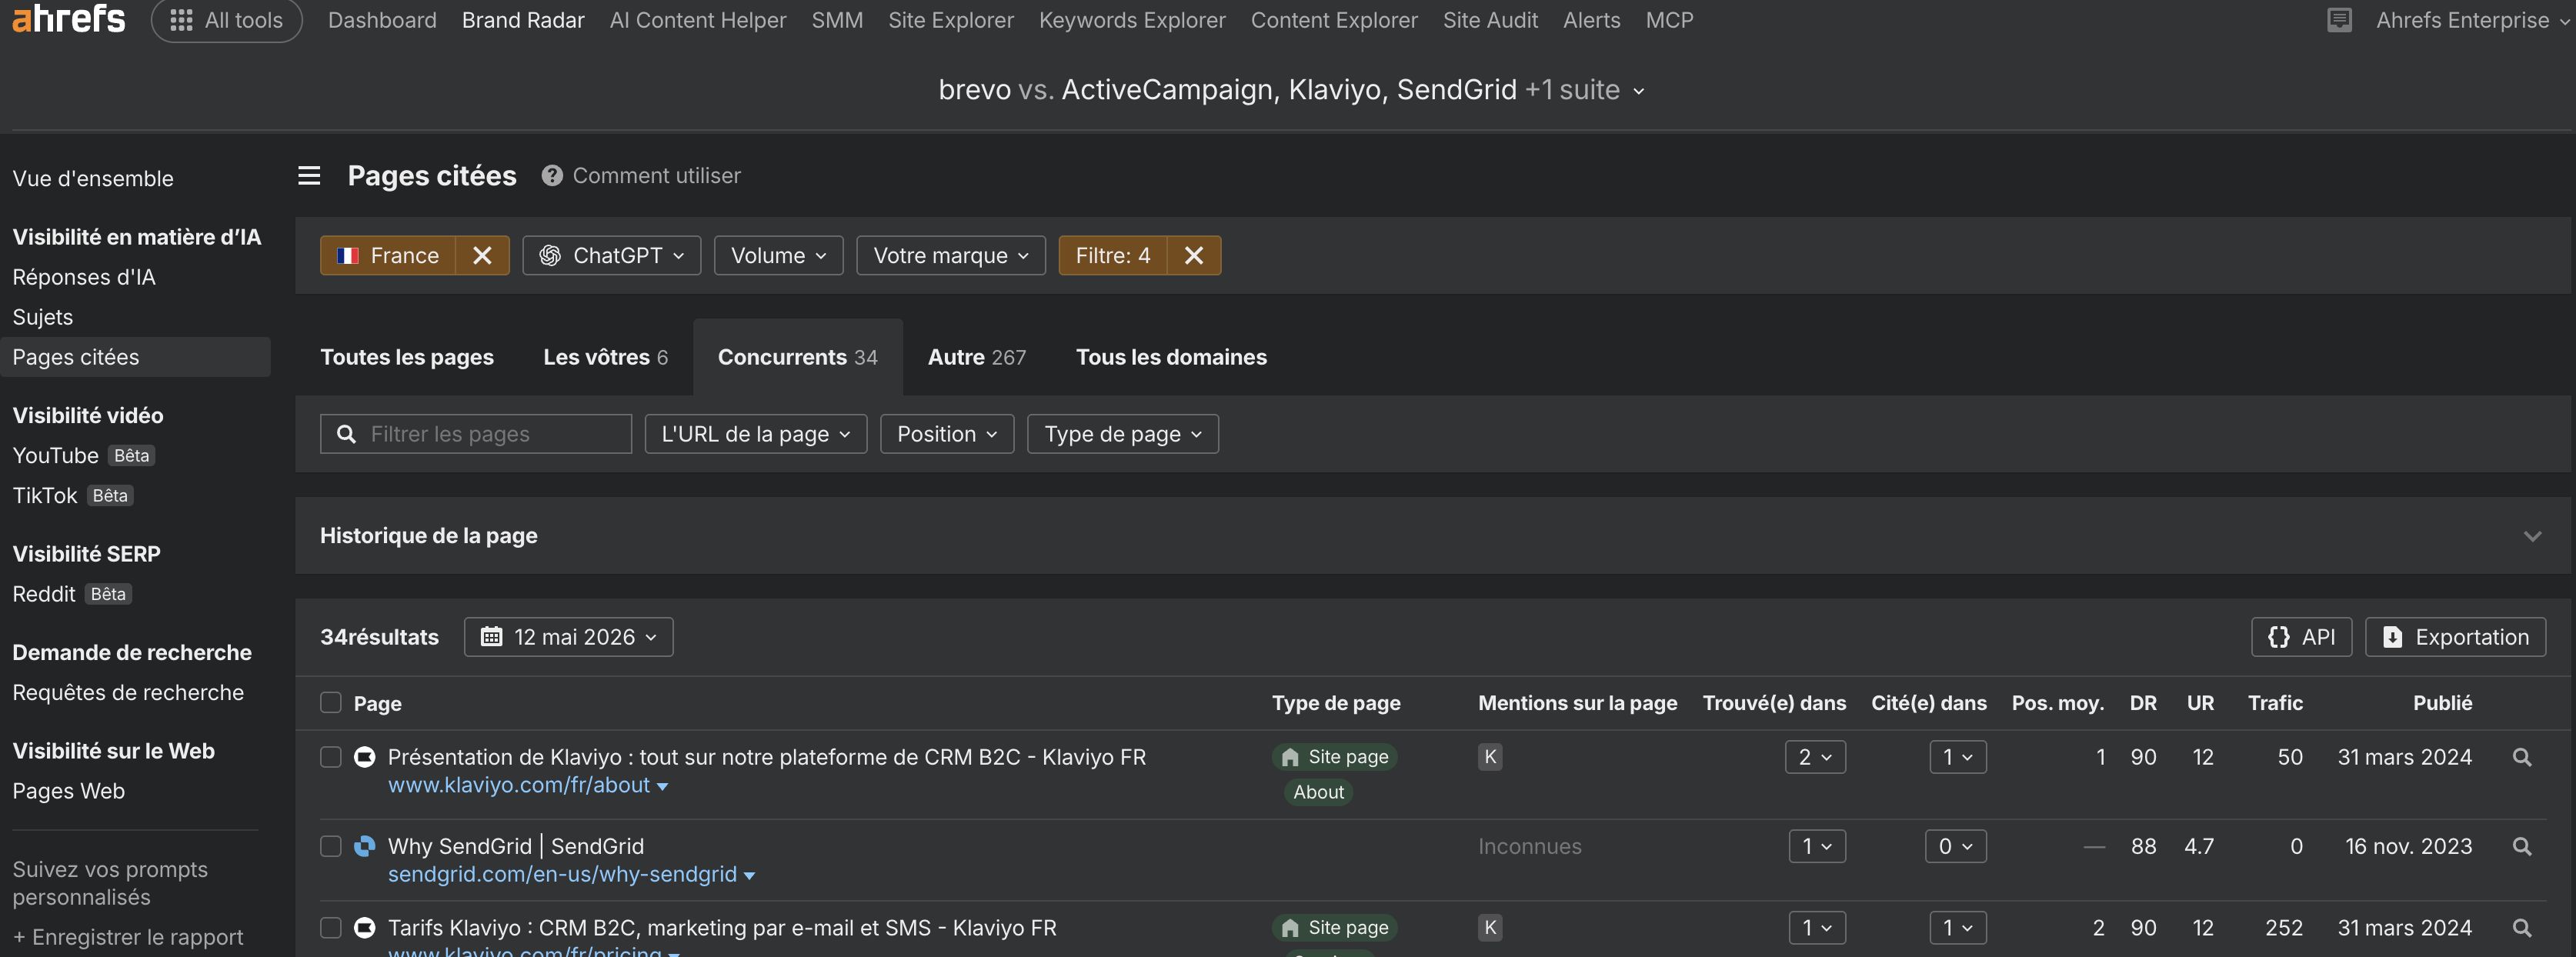This screenshot has height=957, width=2576.
Task: Go to Dashboard in top navigation
Action: click(x=382, y=20)
